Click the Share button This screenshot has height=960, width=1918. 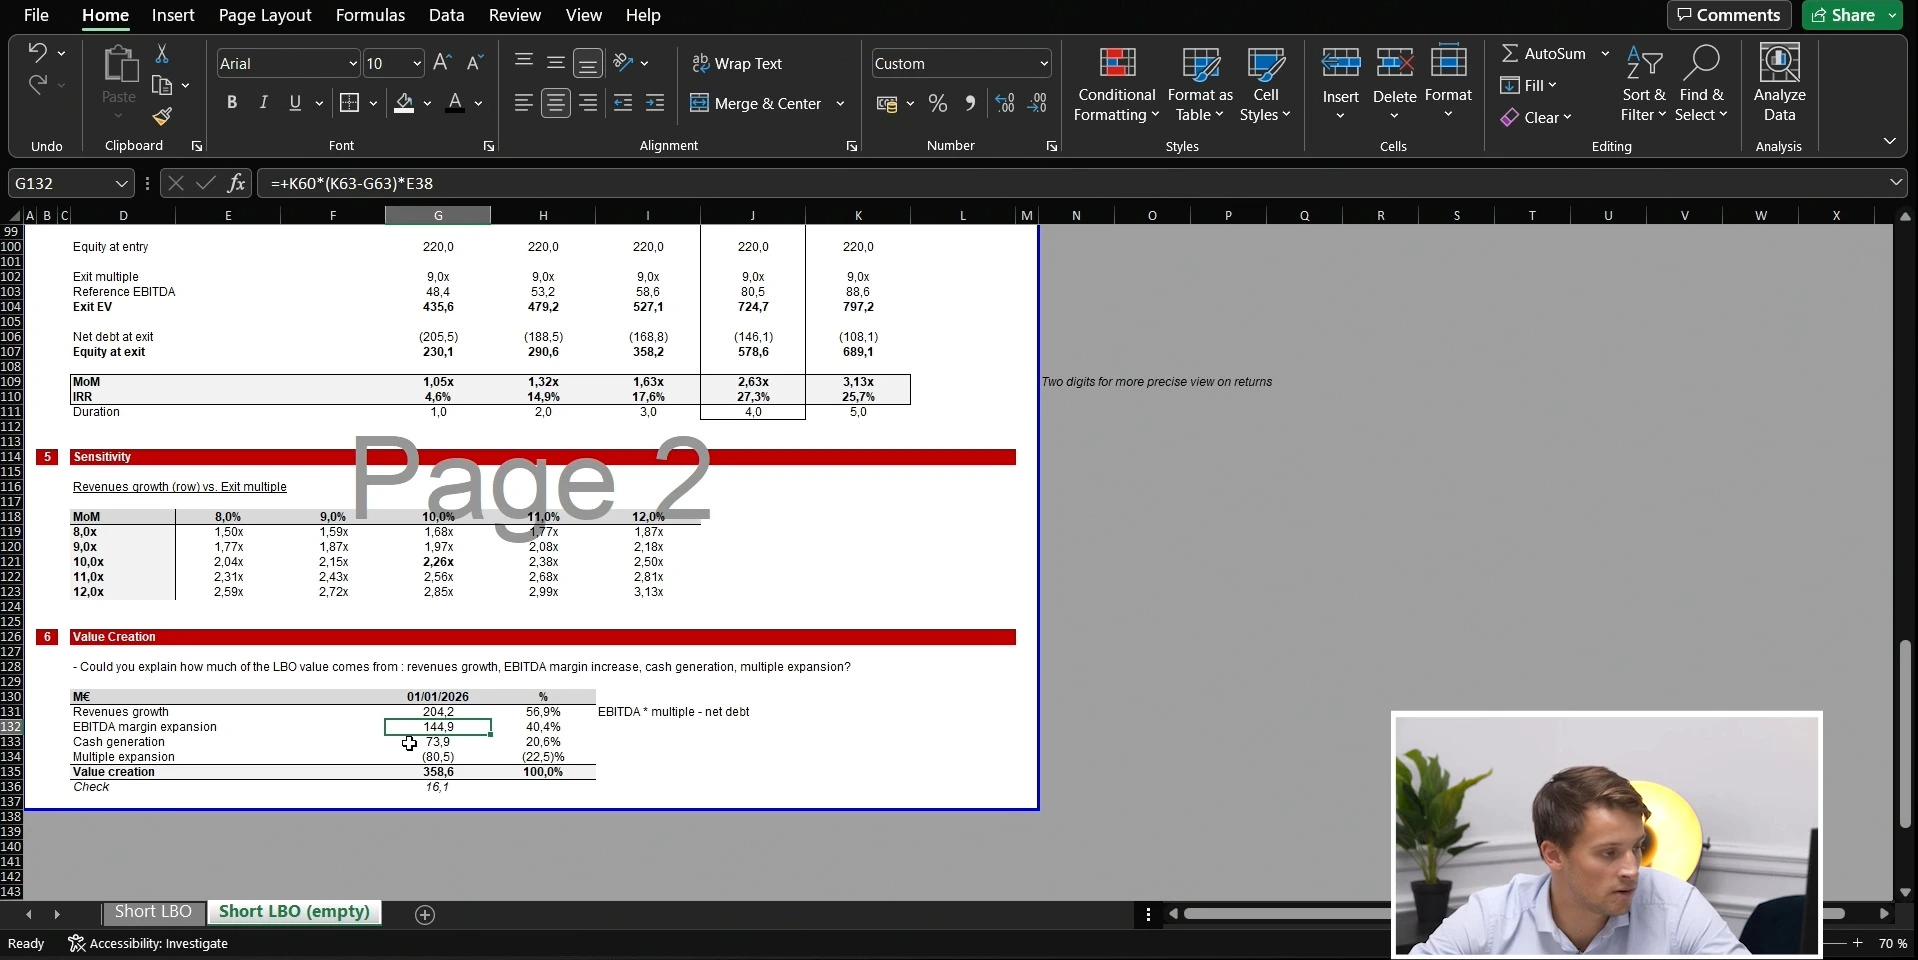[x=1845, y=15]
